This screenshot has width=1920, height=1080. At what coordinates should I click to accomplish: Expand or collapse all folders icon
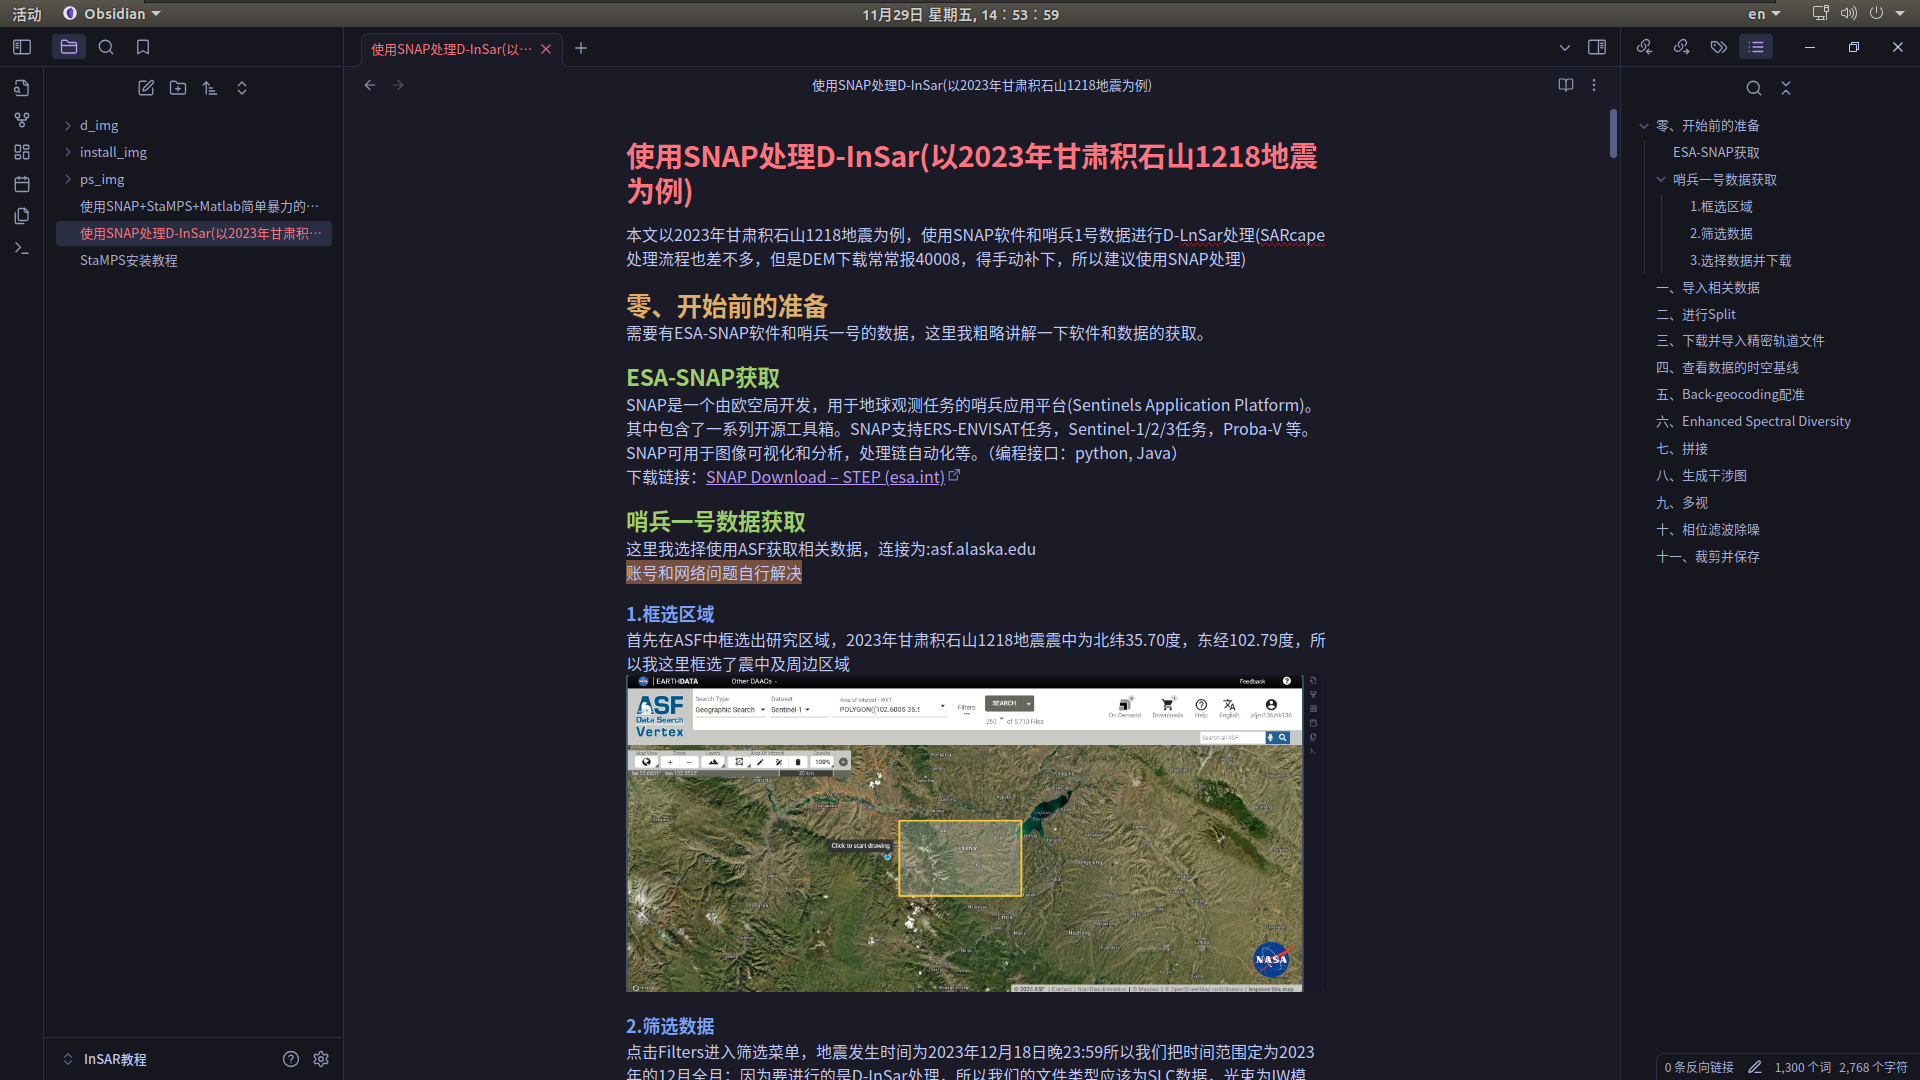click(242, 88)
